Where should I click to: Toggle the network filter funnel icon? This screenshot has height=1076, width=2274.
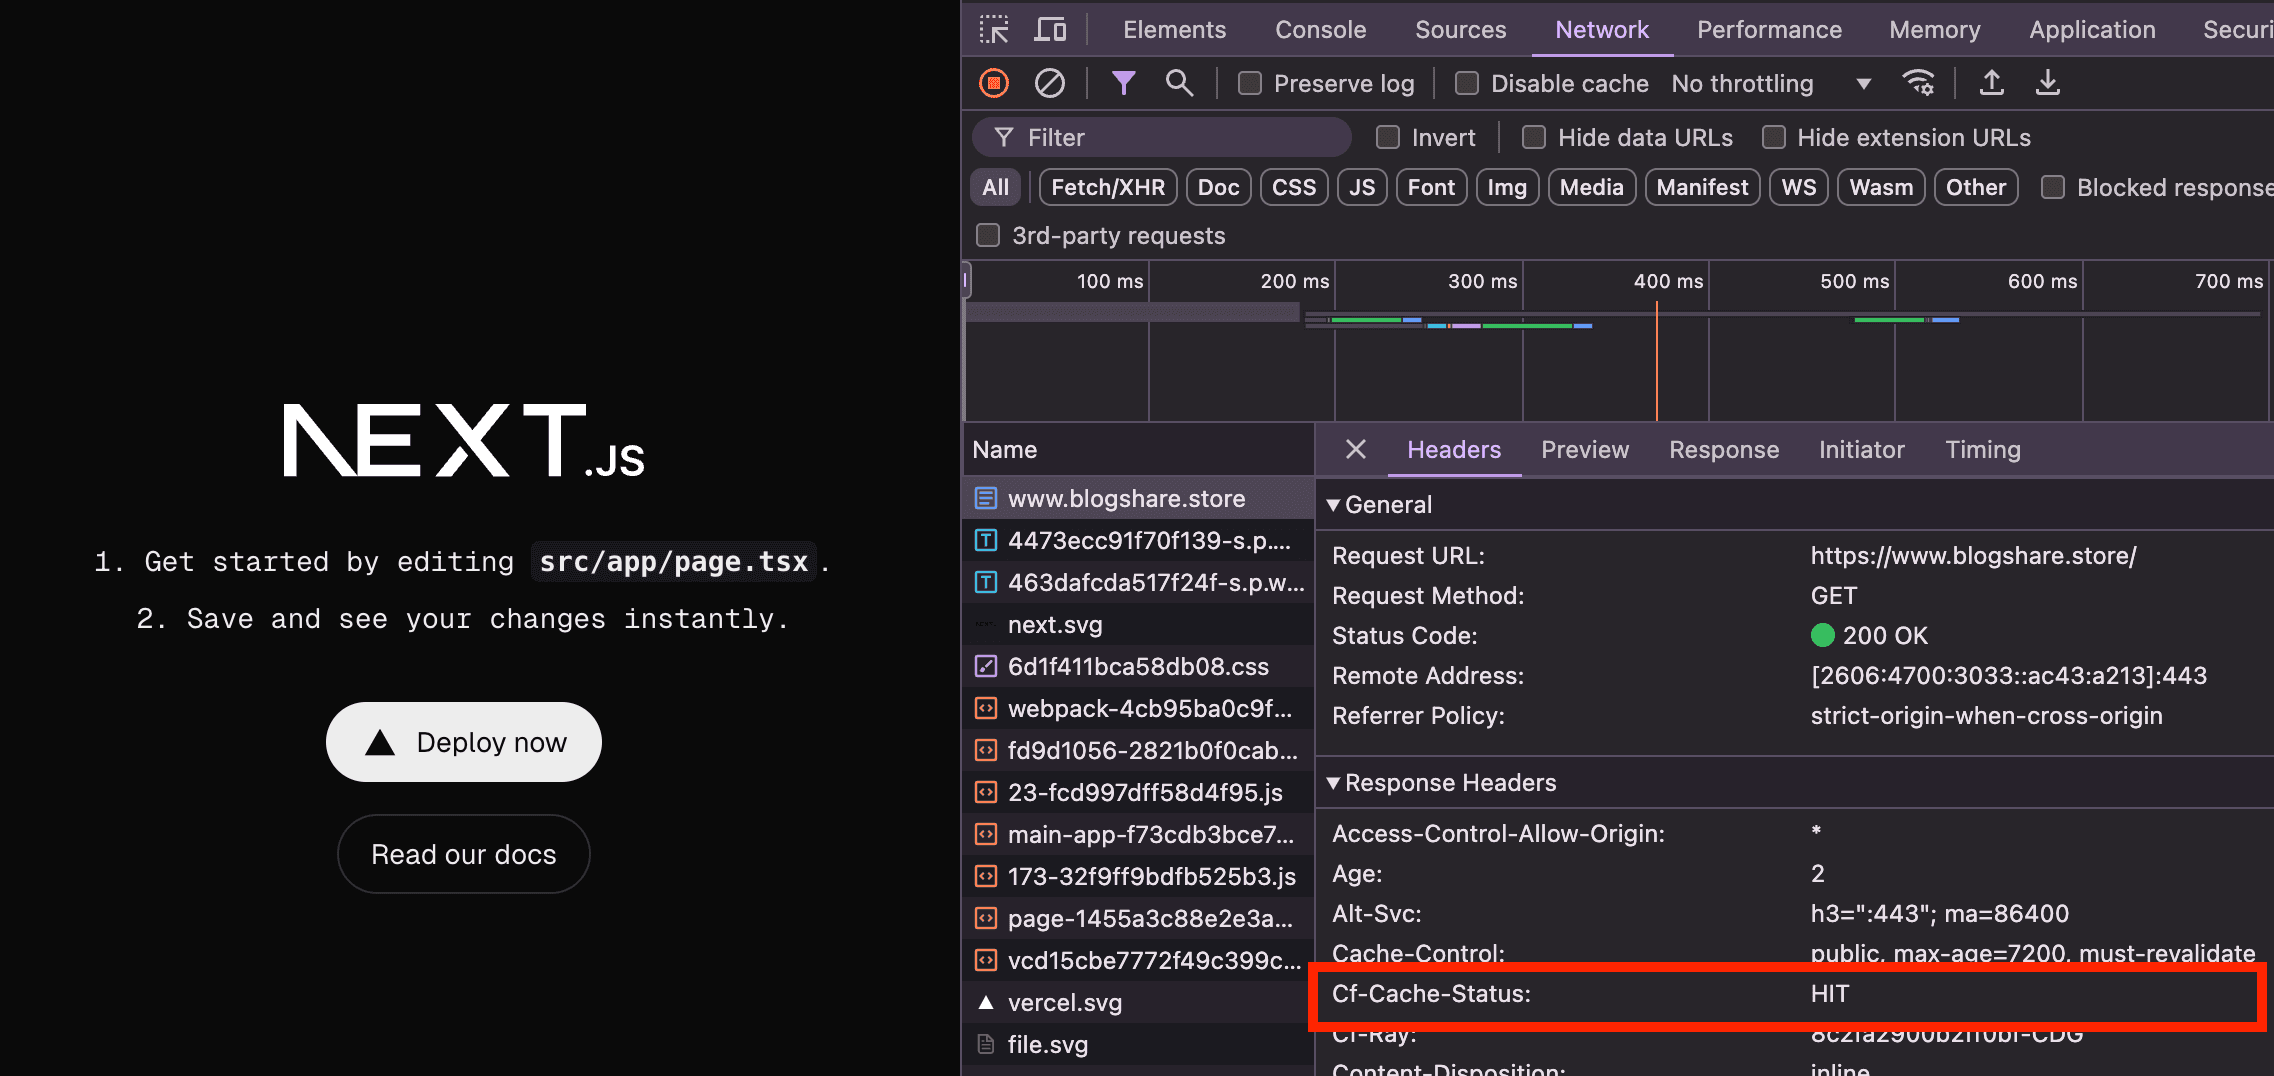point(1123,83)
